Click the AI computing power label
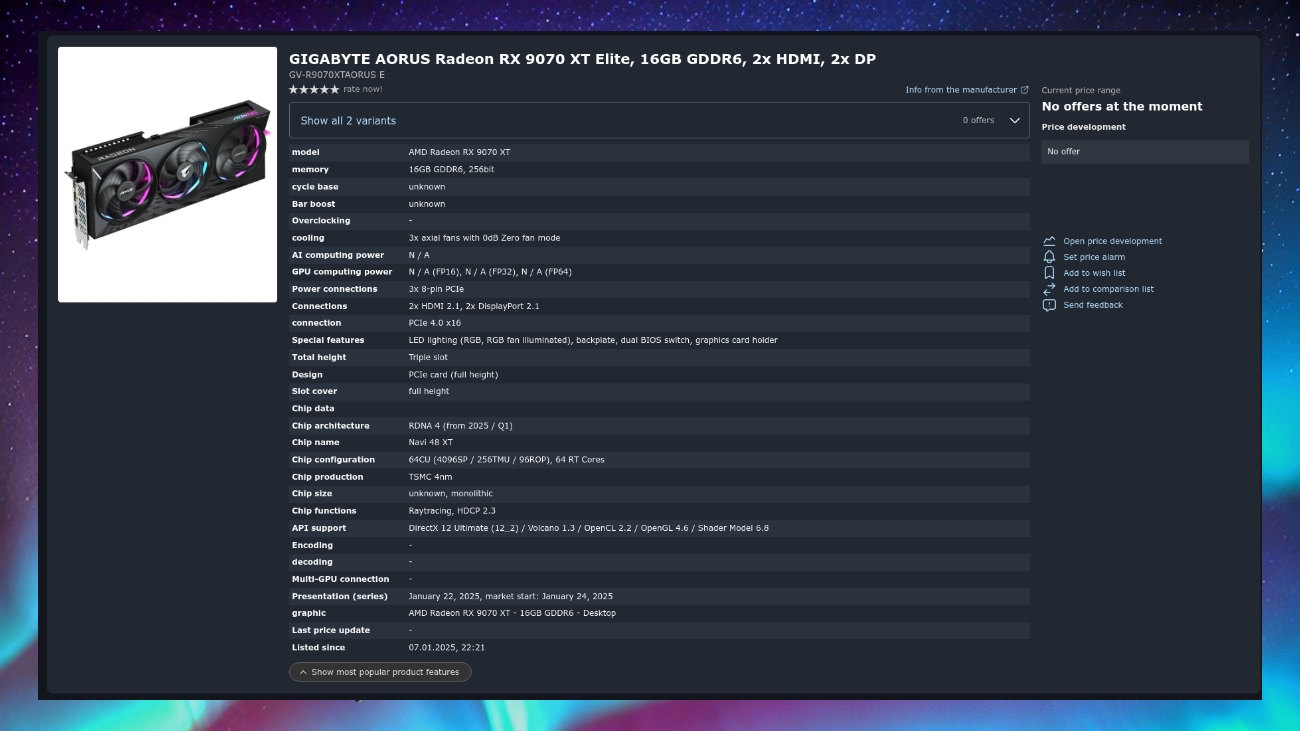 click(x=338, y=255)
